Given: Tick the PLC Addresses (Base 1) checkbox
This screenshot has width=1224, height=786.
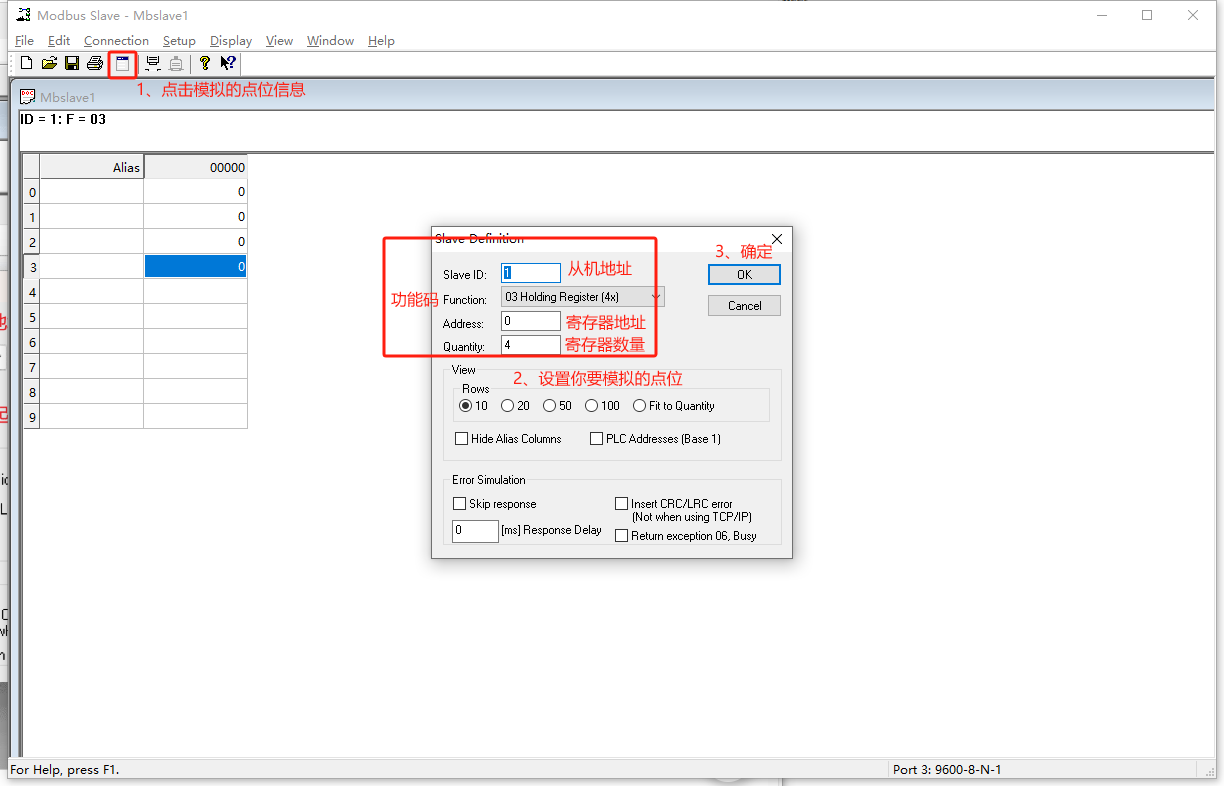Looking at the screenshot, I should [x=596, y=439].
